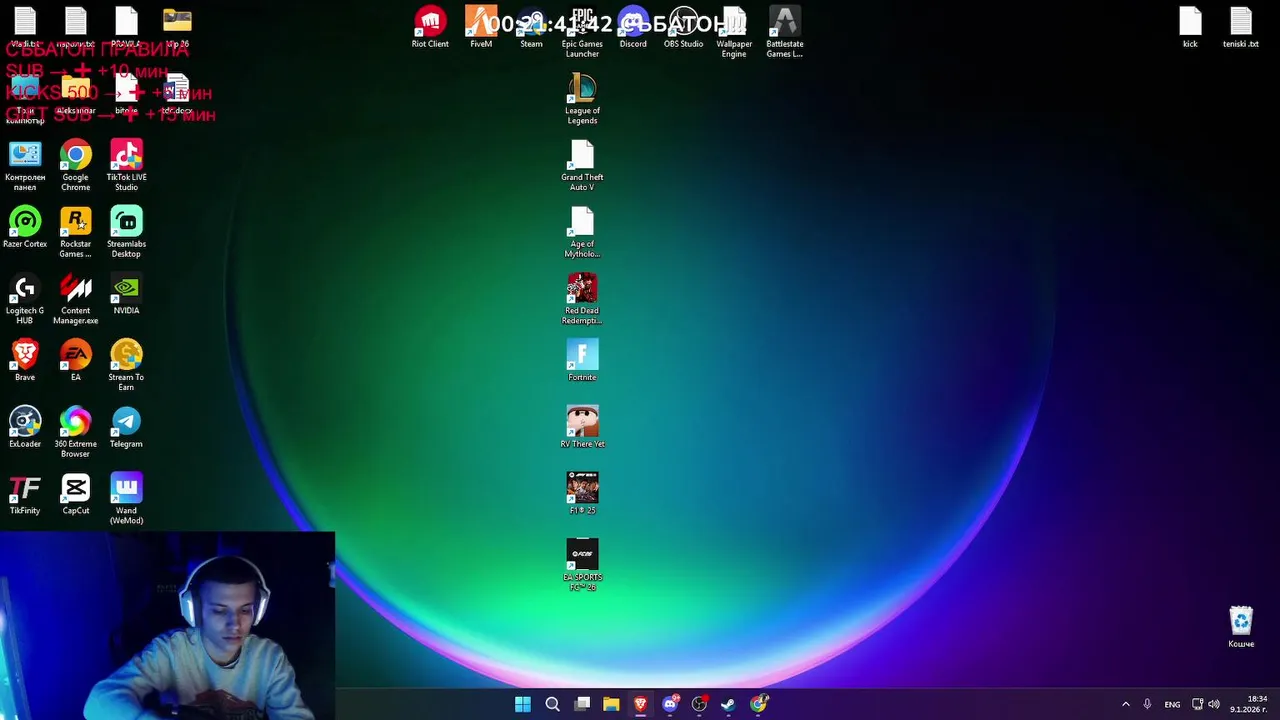Switch to Steam in the taskbar

(728, 704)
